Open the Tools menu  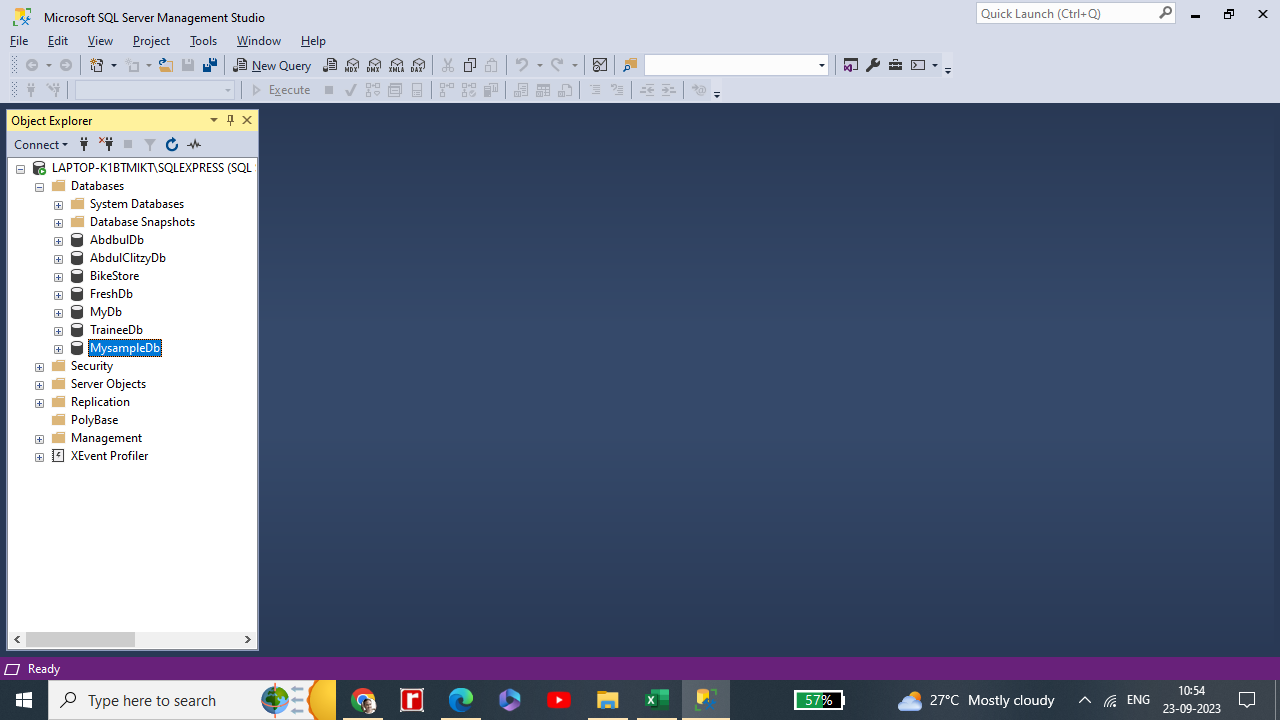point(203,41)
